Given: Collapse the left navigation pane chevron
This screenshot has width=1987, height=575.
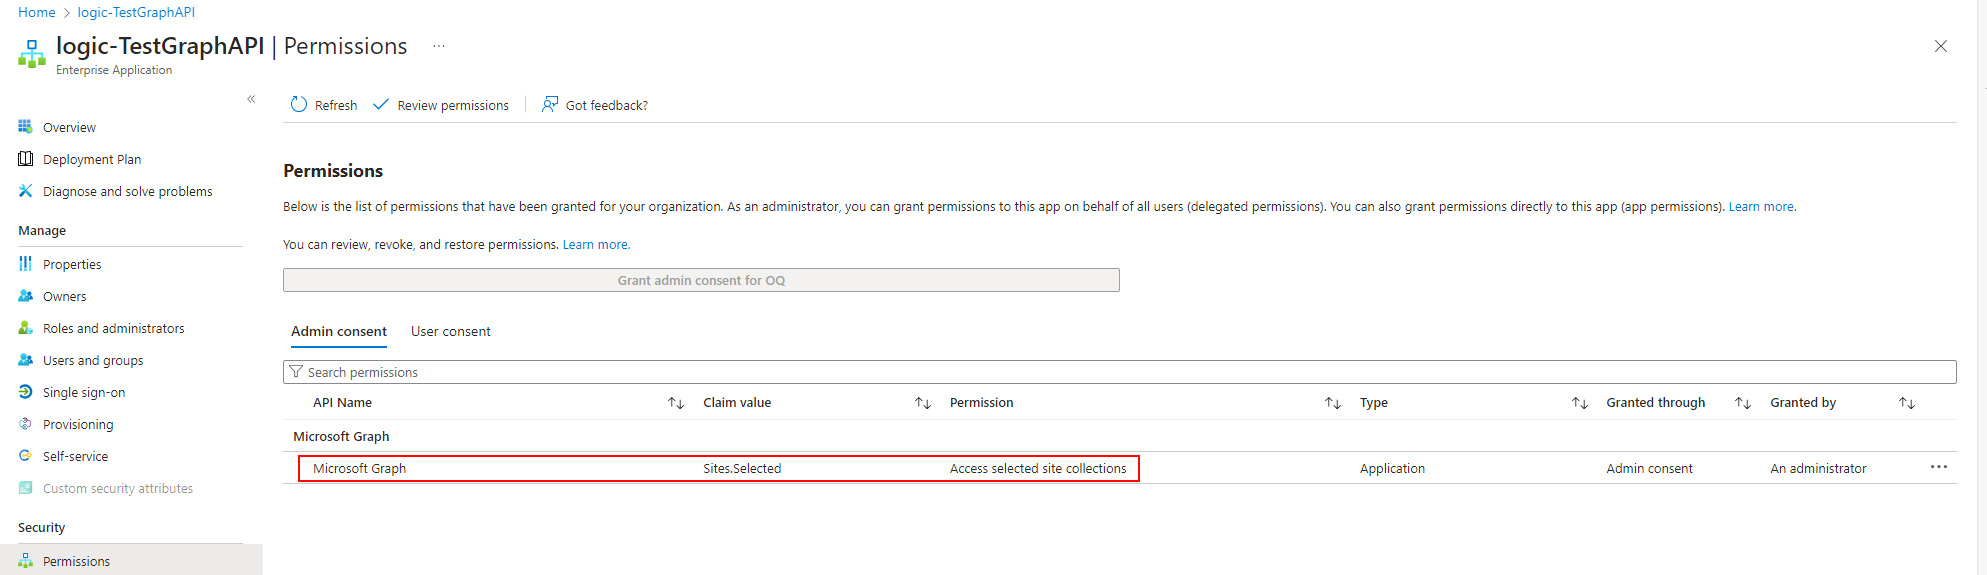Looking at the screenshot, I should (251, 99).
